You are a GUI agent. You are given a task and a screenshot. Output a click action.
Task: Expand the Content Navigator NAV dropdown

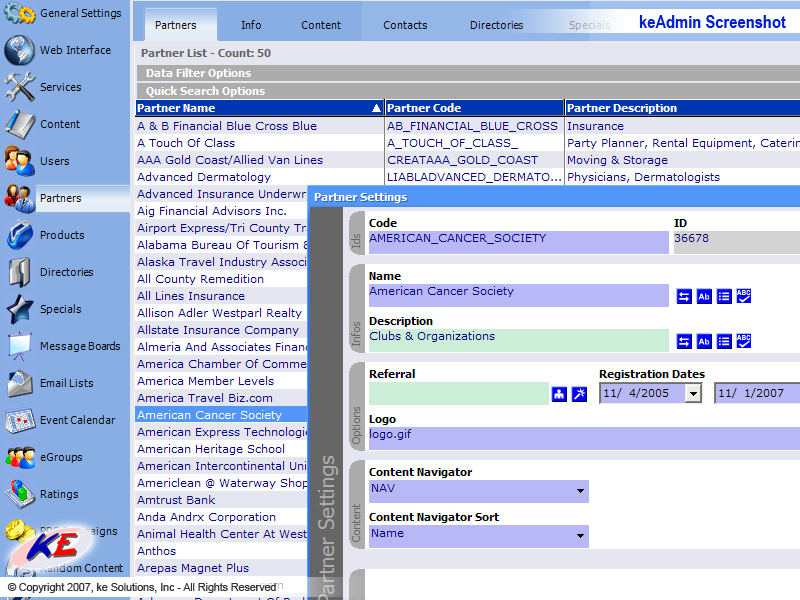tap(580, 491)
